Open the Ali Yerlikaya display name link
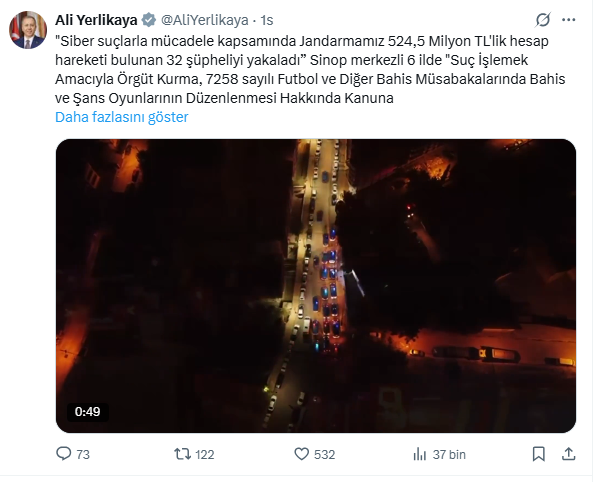603x482 pixels. click(96, 20)
